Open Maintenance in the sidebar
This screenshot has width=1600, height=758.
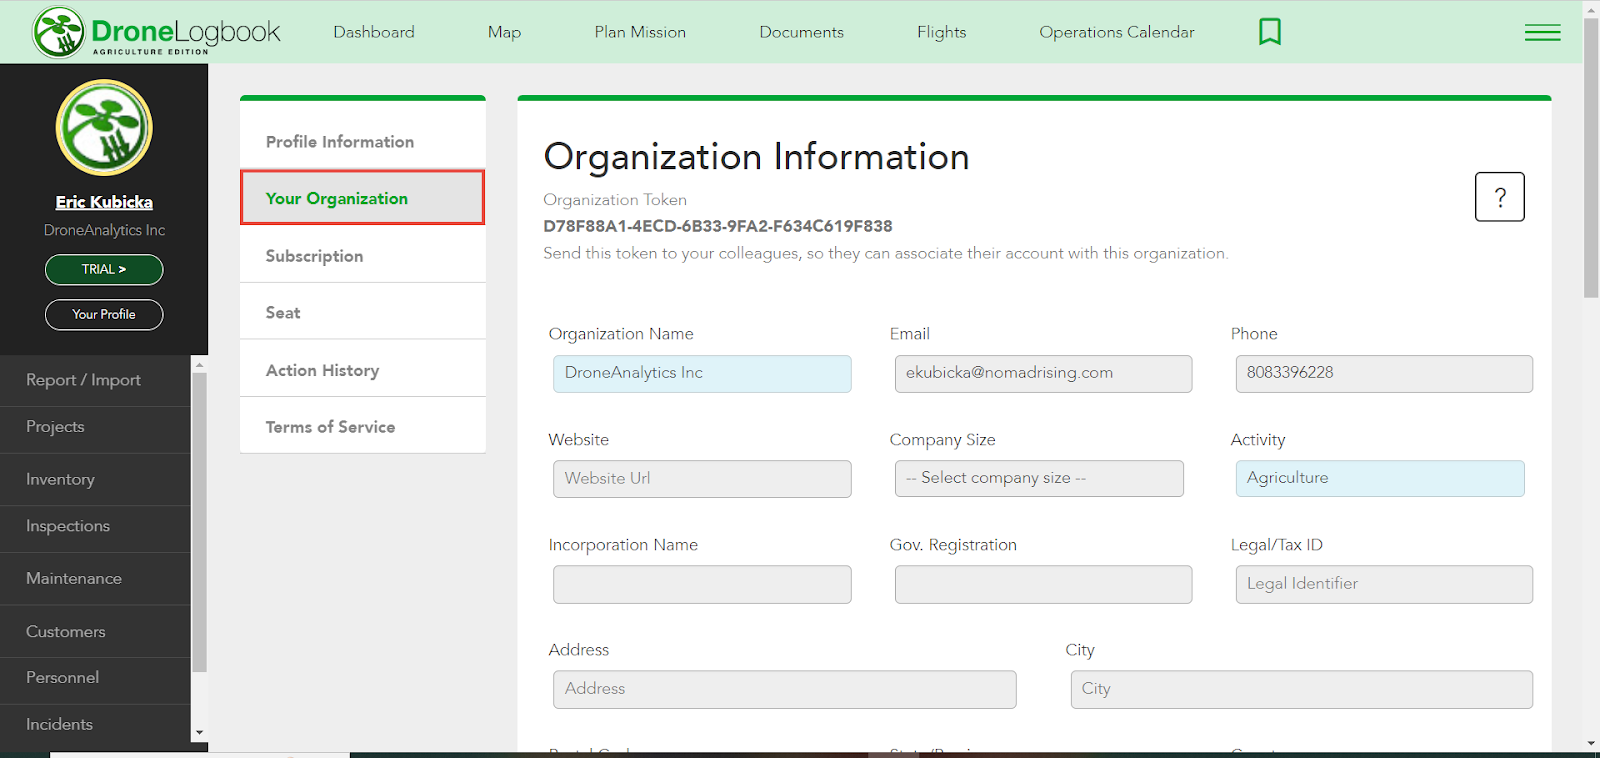pyautogui.click(x=95, y=579)
